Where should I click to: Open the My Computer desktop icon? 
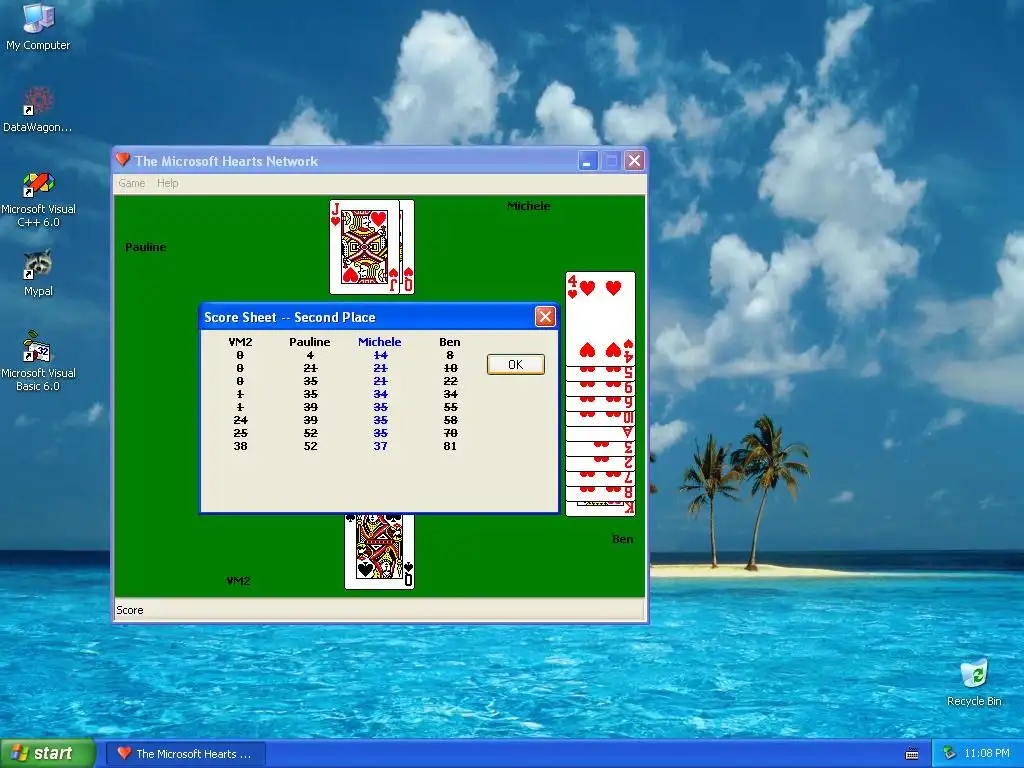(38, 26)
